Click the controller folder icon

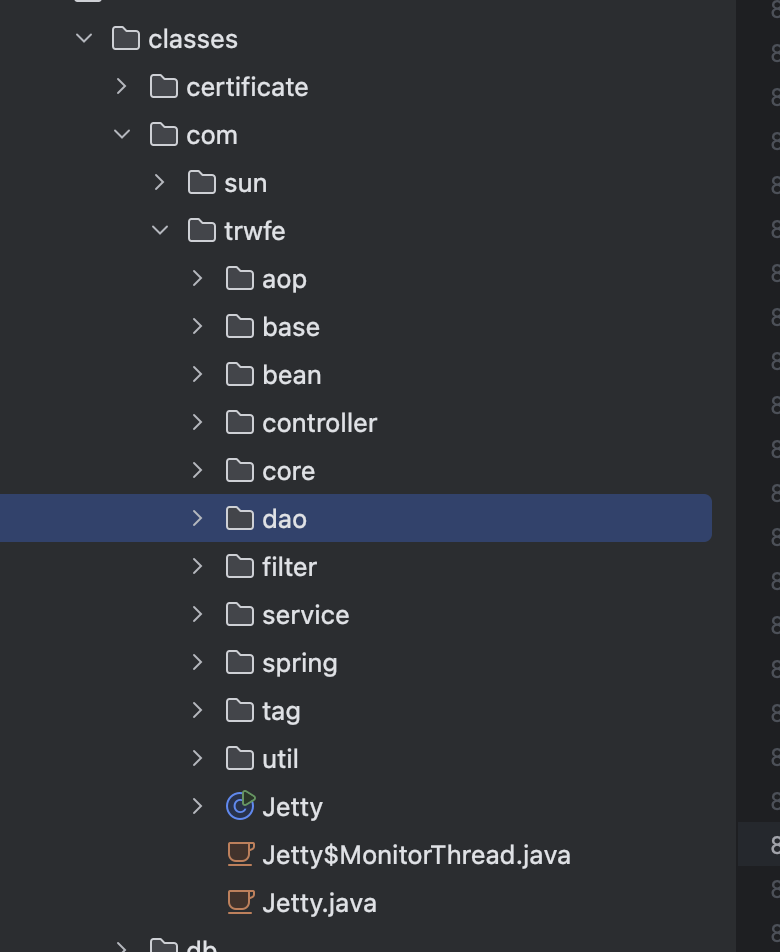pyautogui.click(x=240, y=422)
